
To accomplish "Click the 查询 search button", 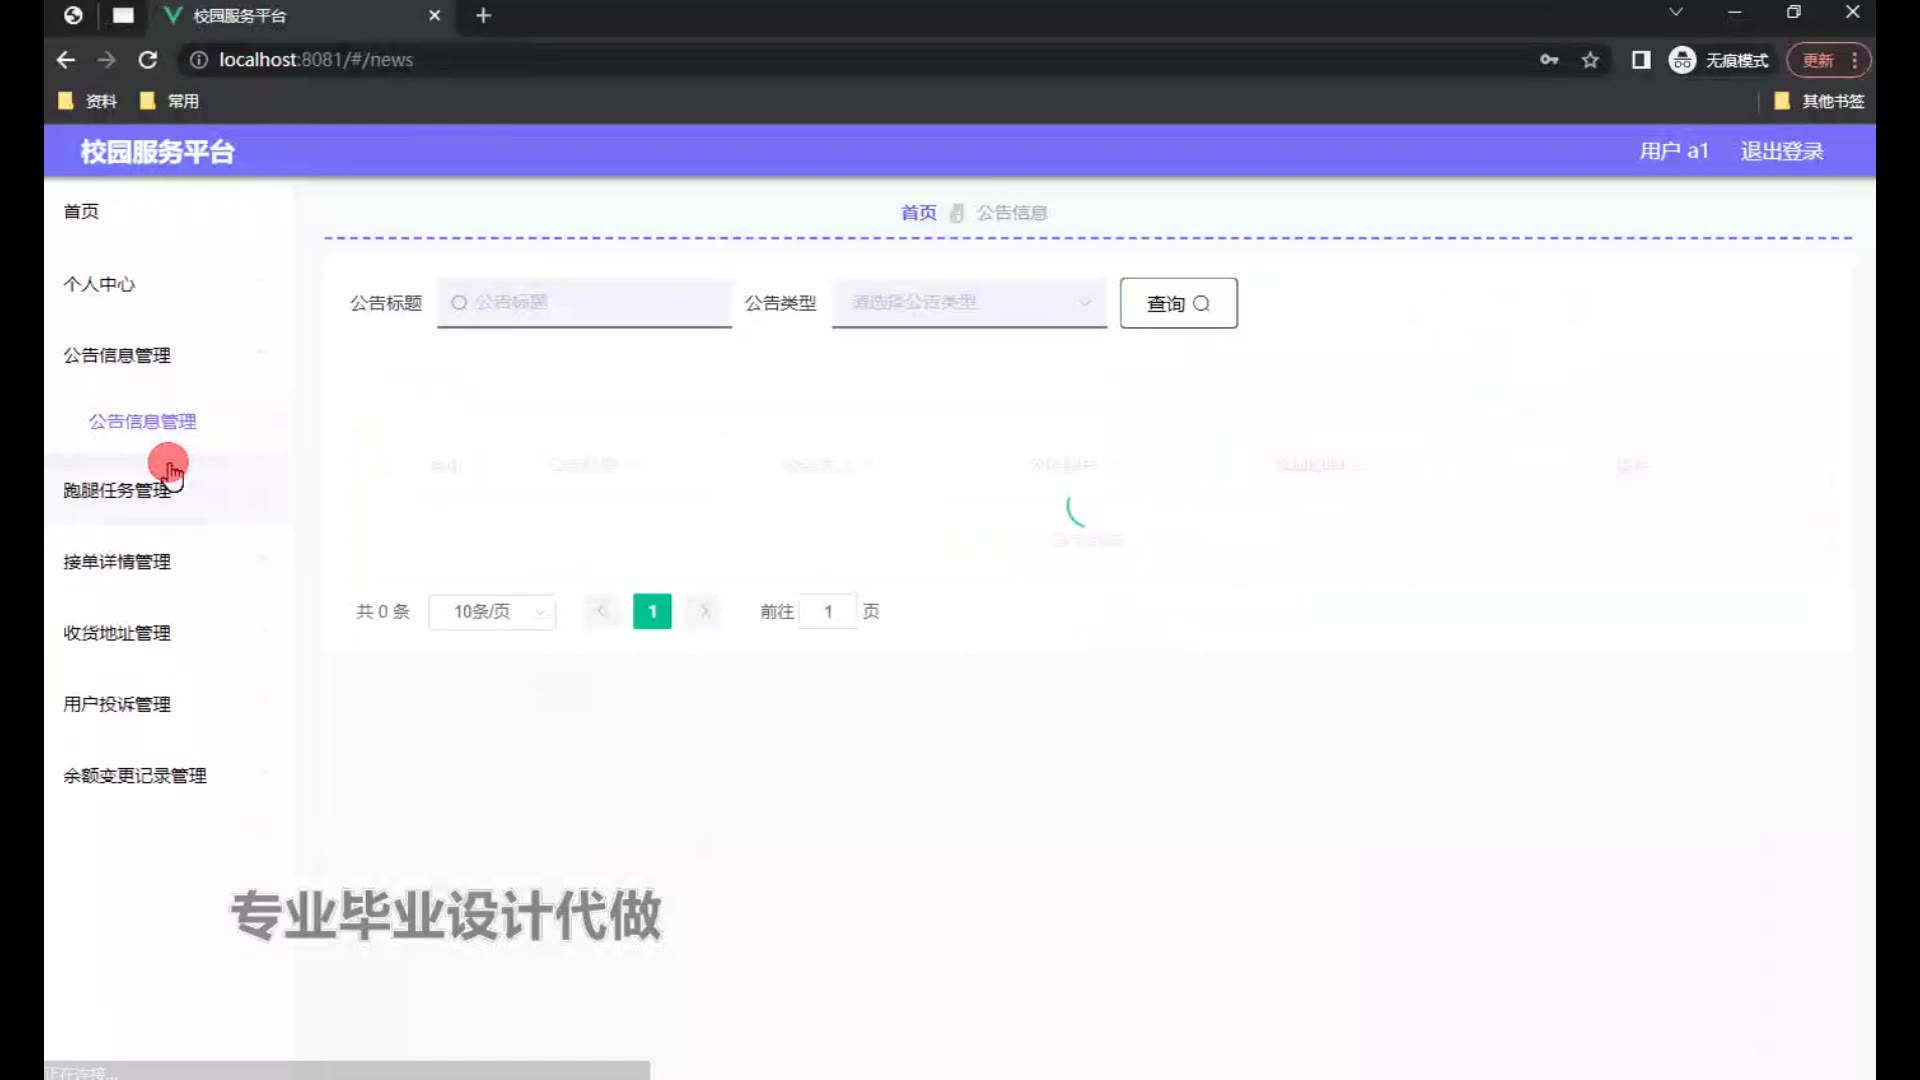I will (1178, 303).
